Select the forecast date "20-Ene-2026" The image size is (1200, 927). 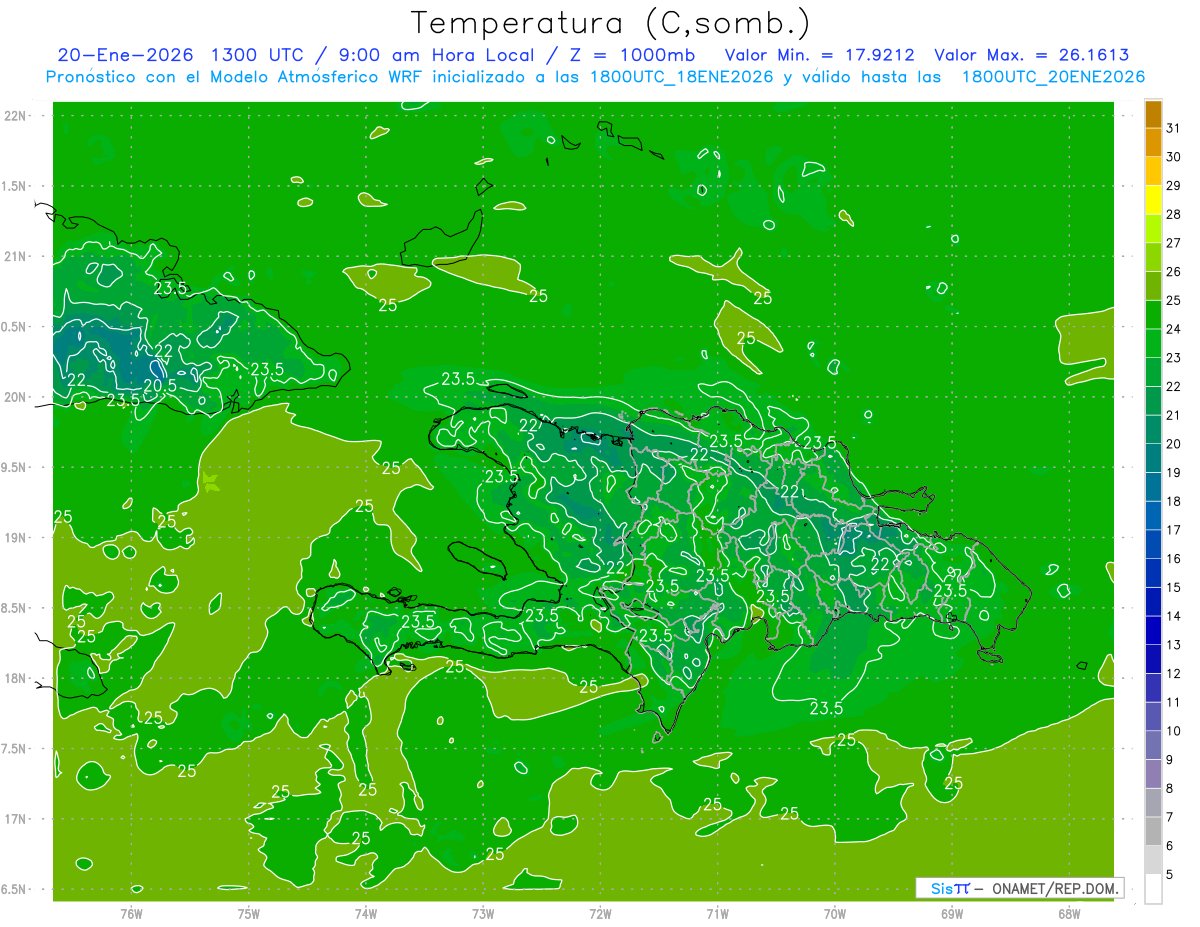pos(125,55)
